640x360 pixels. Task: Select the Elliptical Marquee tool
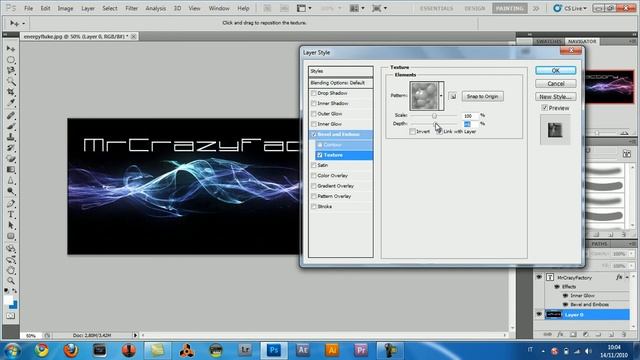point(11,60)
